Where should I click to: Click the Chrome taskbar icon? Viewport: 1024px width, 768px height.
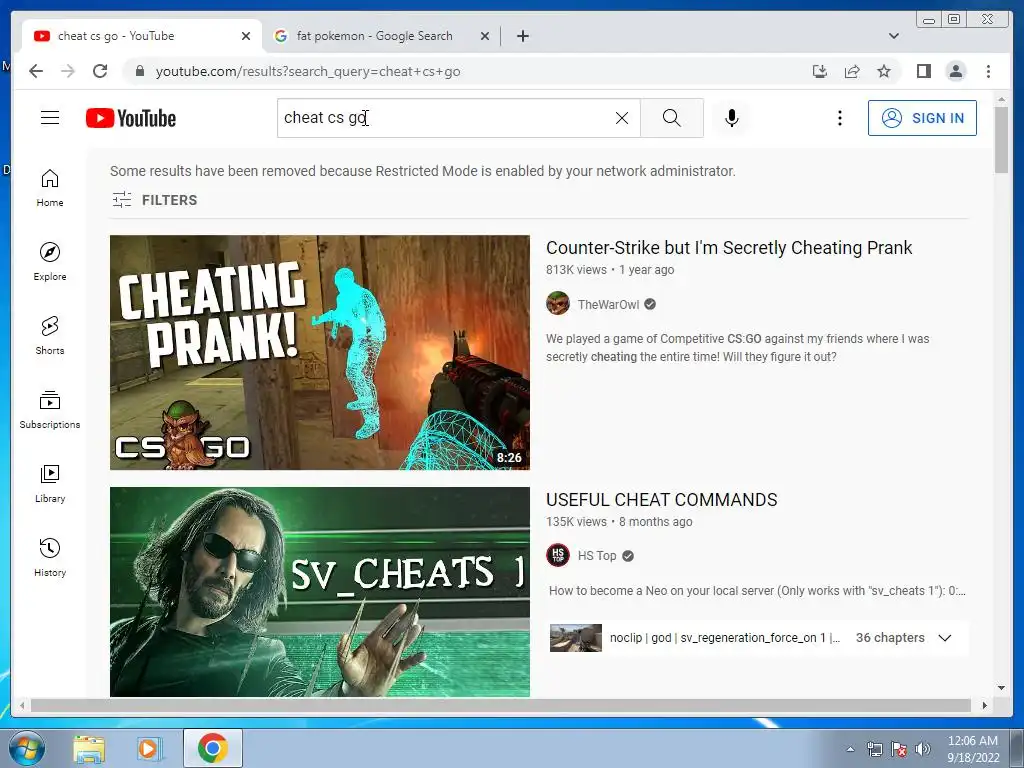pos(212,748)
